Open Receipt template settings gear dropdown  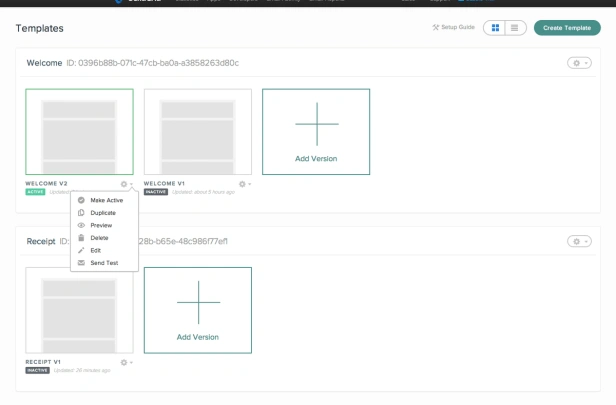(x=579, y=241)
